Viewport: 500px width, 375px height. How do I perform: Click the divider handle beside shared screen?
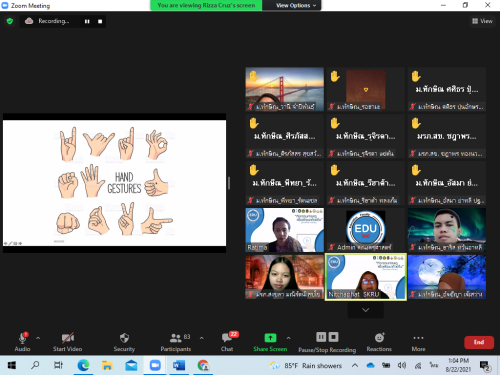click(x=229, y=183)
